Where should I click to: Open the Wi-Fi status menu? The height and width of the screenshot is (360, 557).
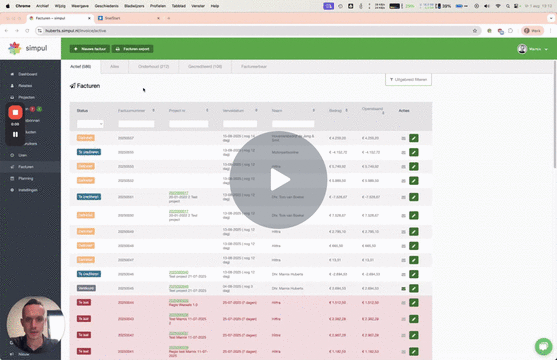point(498,6)
